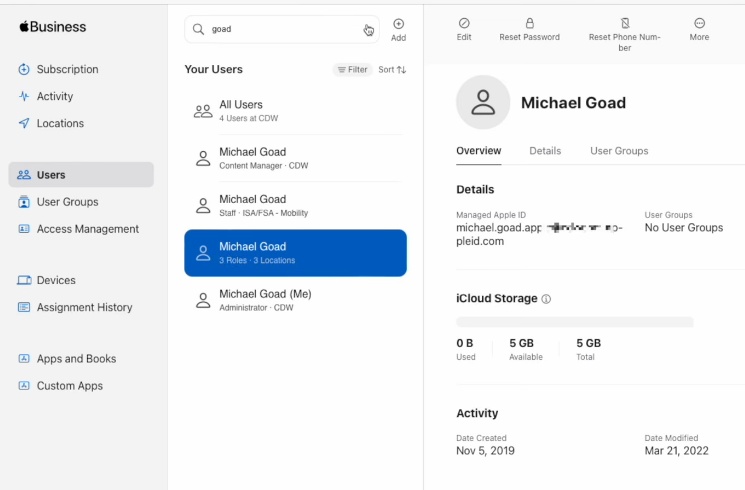The image size is (745, 490).
Task: Select Michael Goad (Me) Administrator entry
Action: click(295, 300)
